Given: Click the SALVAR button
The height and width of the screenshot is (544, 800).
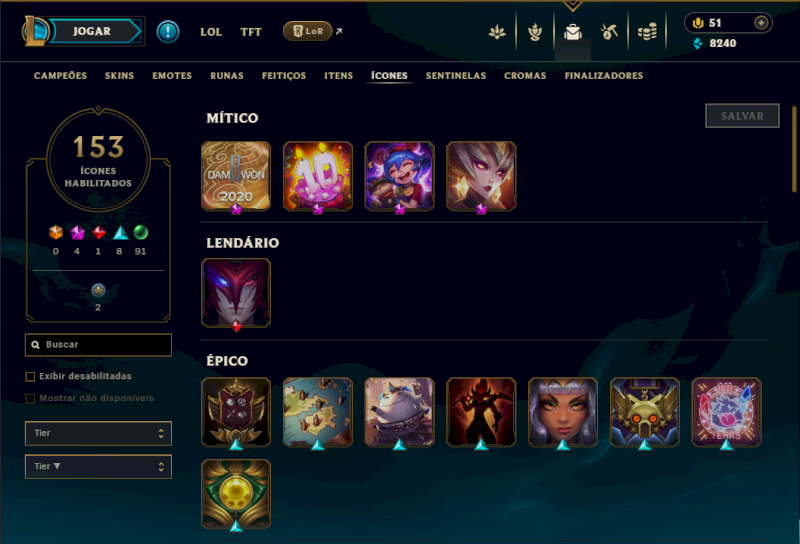Looking at the screenshot, I should (742, 116).
